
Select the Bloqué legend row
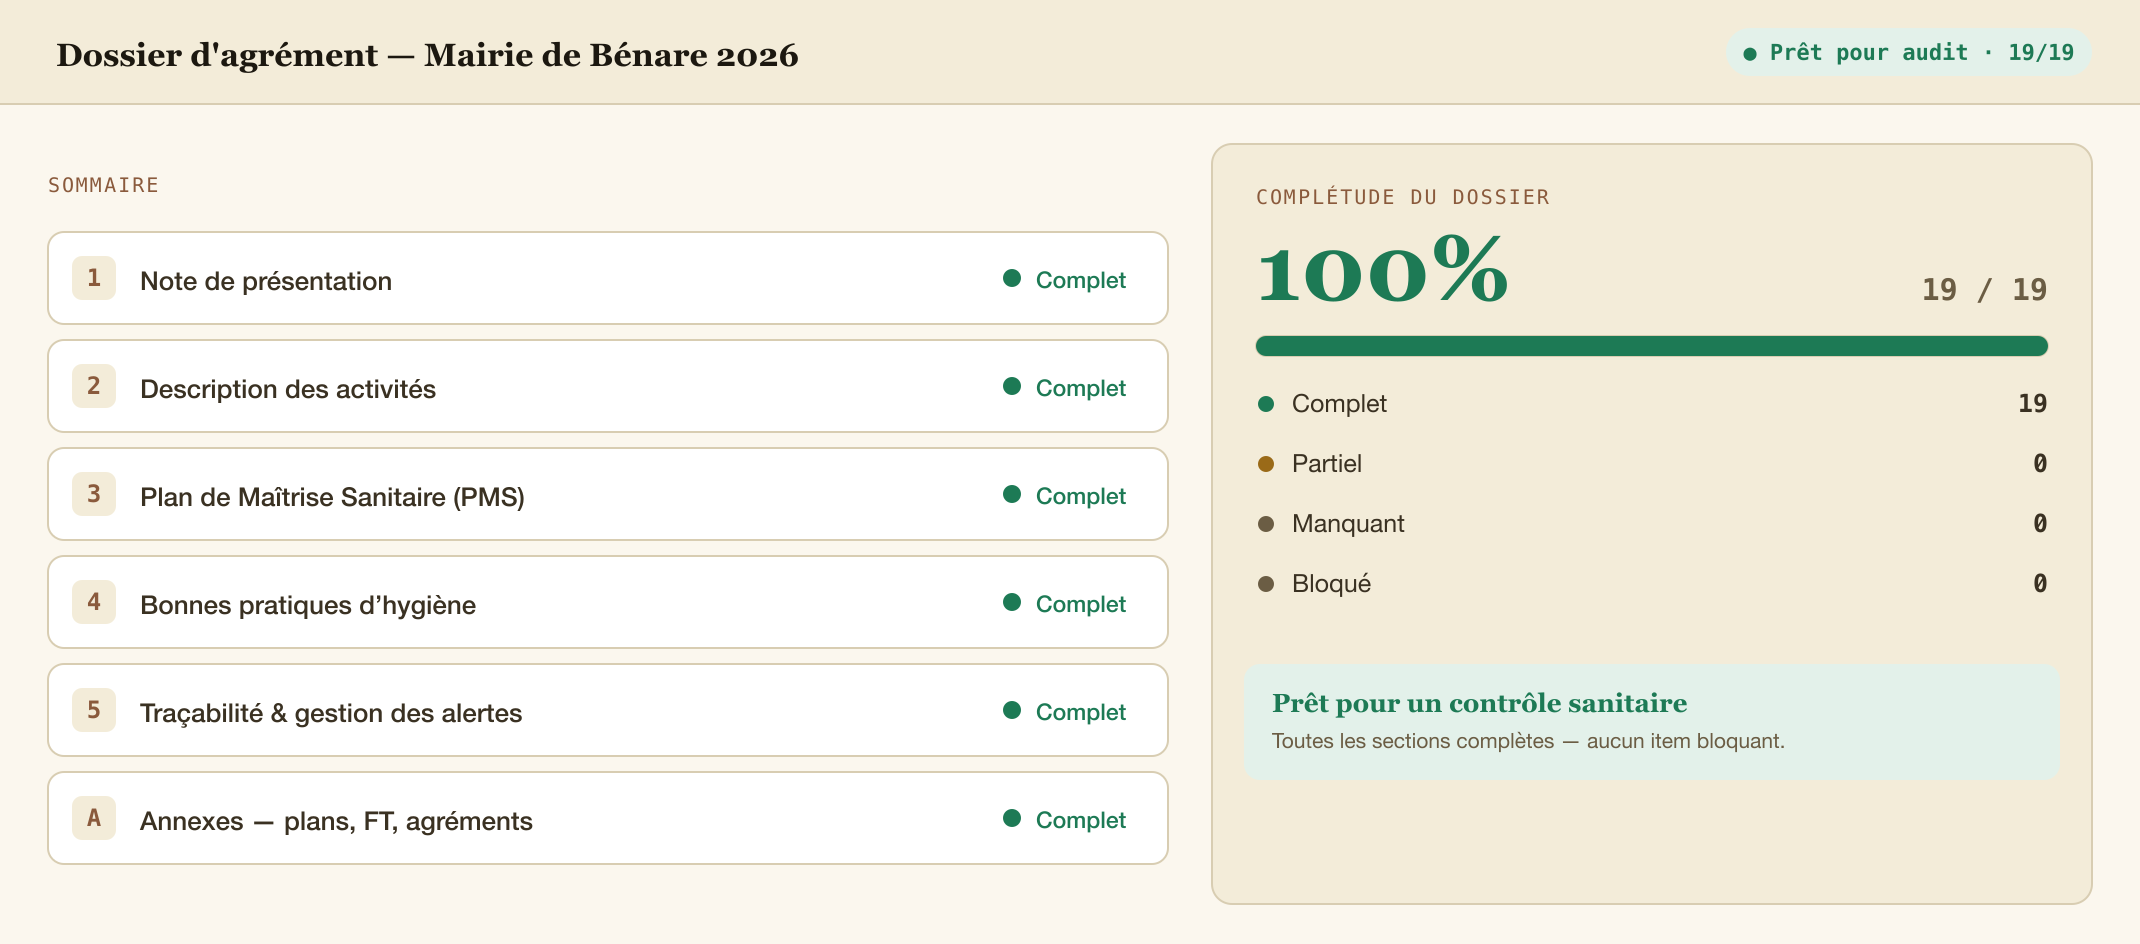1652,584
